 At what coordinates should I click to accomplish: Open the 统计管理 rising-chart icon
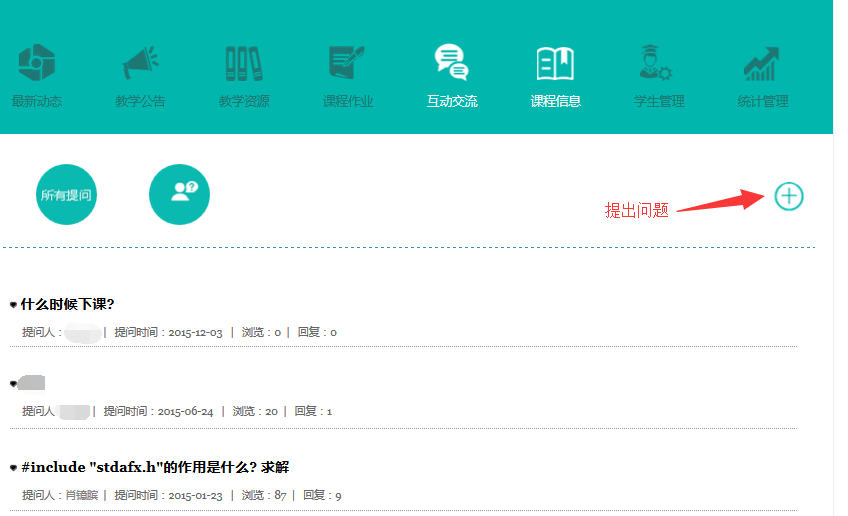tap(762, 63)
